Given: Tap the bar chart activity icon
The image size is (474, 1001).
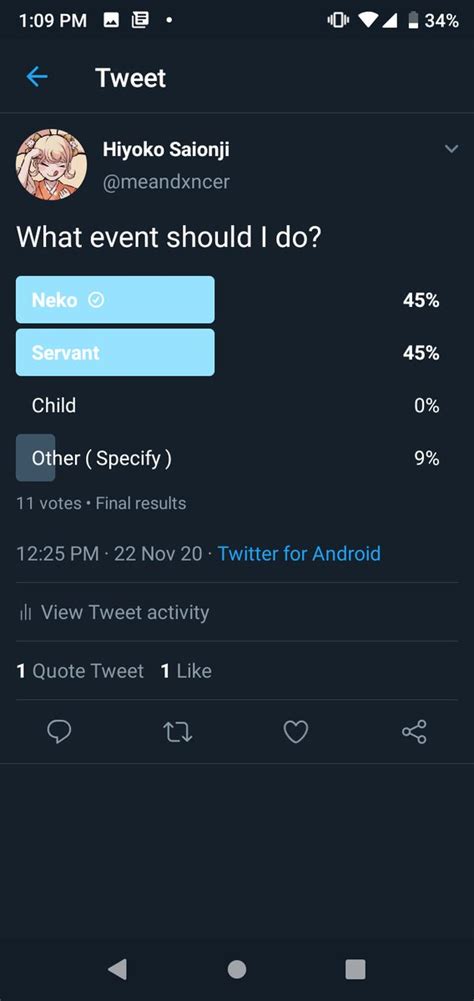Looking at the screenshot, I should point(26,613).
